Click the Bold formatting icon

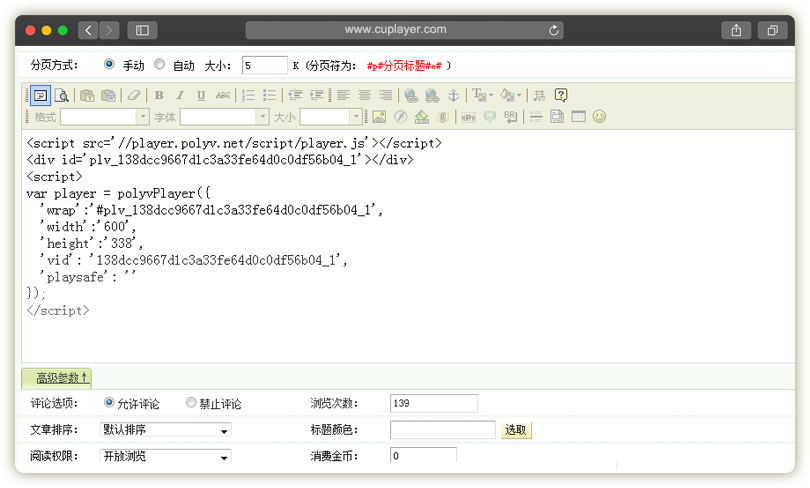[159, 96]
